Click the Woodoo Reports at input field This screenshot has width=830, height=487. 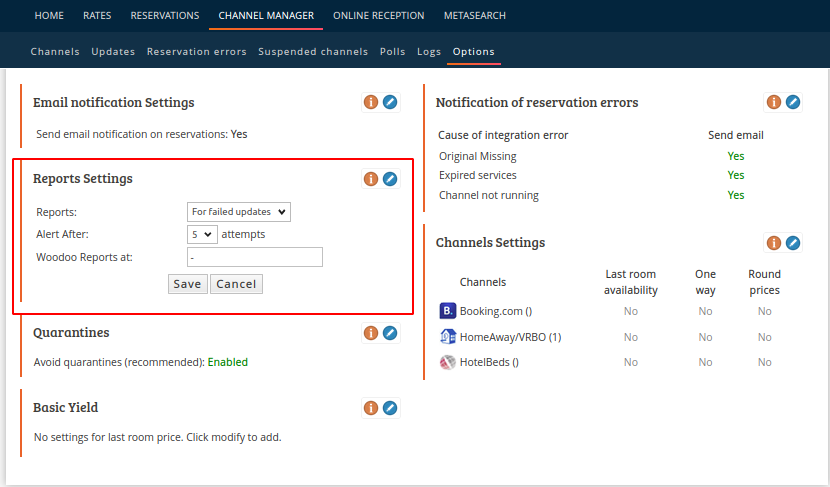(x=255, y=258)
